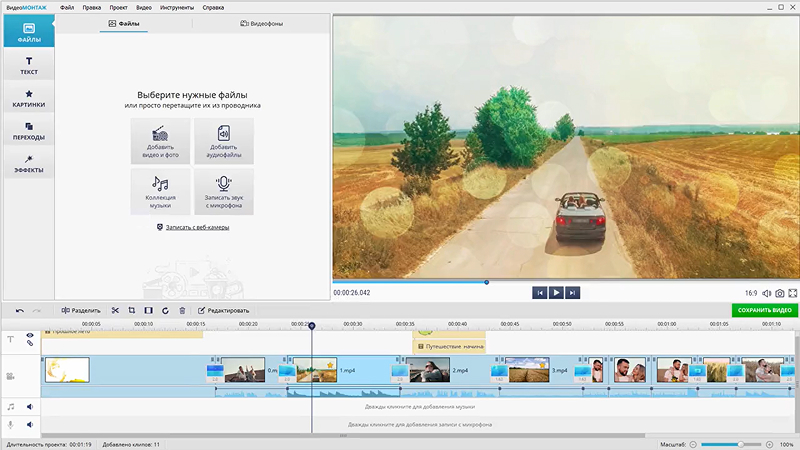Redo the last undone action
Viewport: 800px width, 450px height.
click(x=37, y=310)
